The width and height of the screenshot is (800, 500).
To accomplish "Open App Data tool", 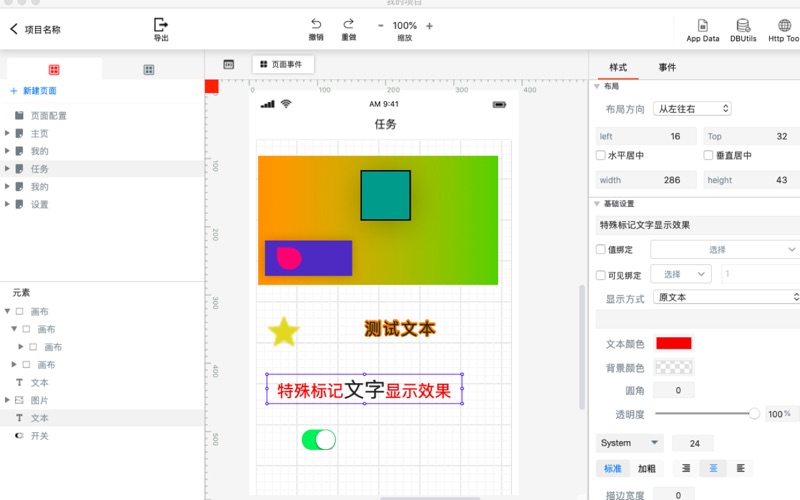I will coord(703,30).
